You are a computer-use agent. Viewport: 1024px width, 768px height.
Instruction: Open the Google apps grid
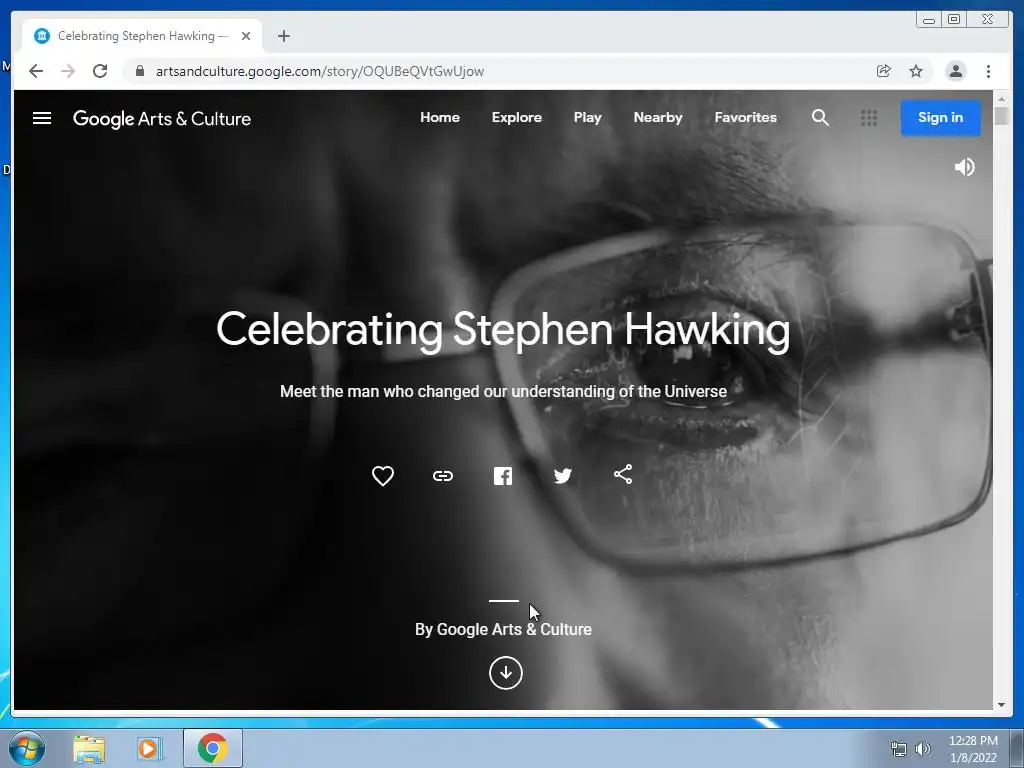(869, 118)
